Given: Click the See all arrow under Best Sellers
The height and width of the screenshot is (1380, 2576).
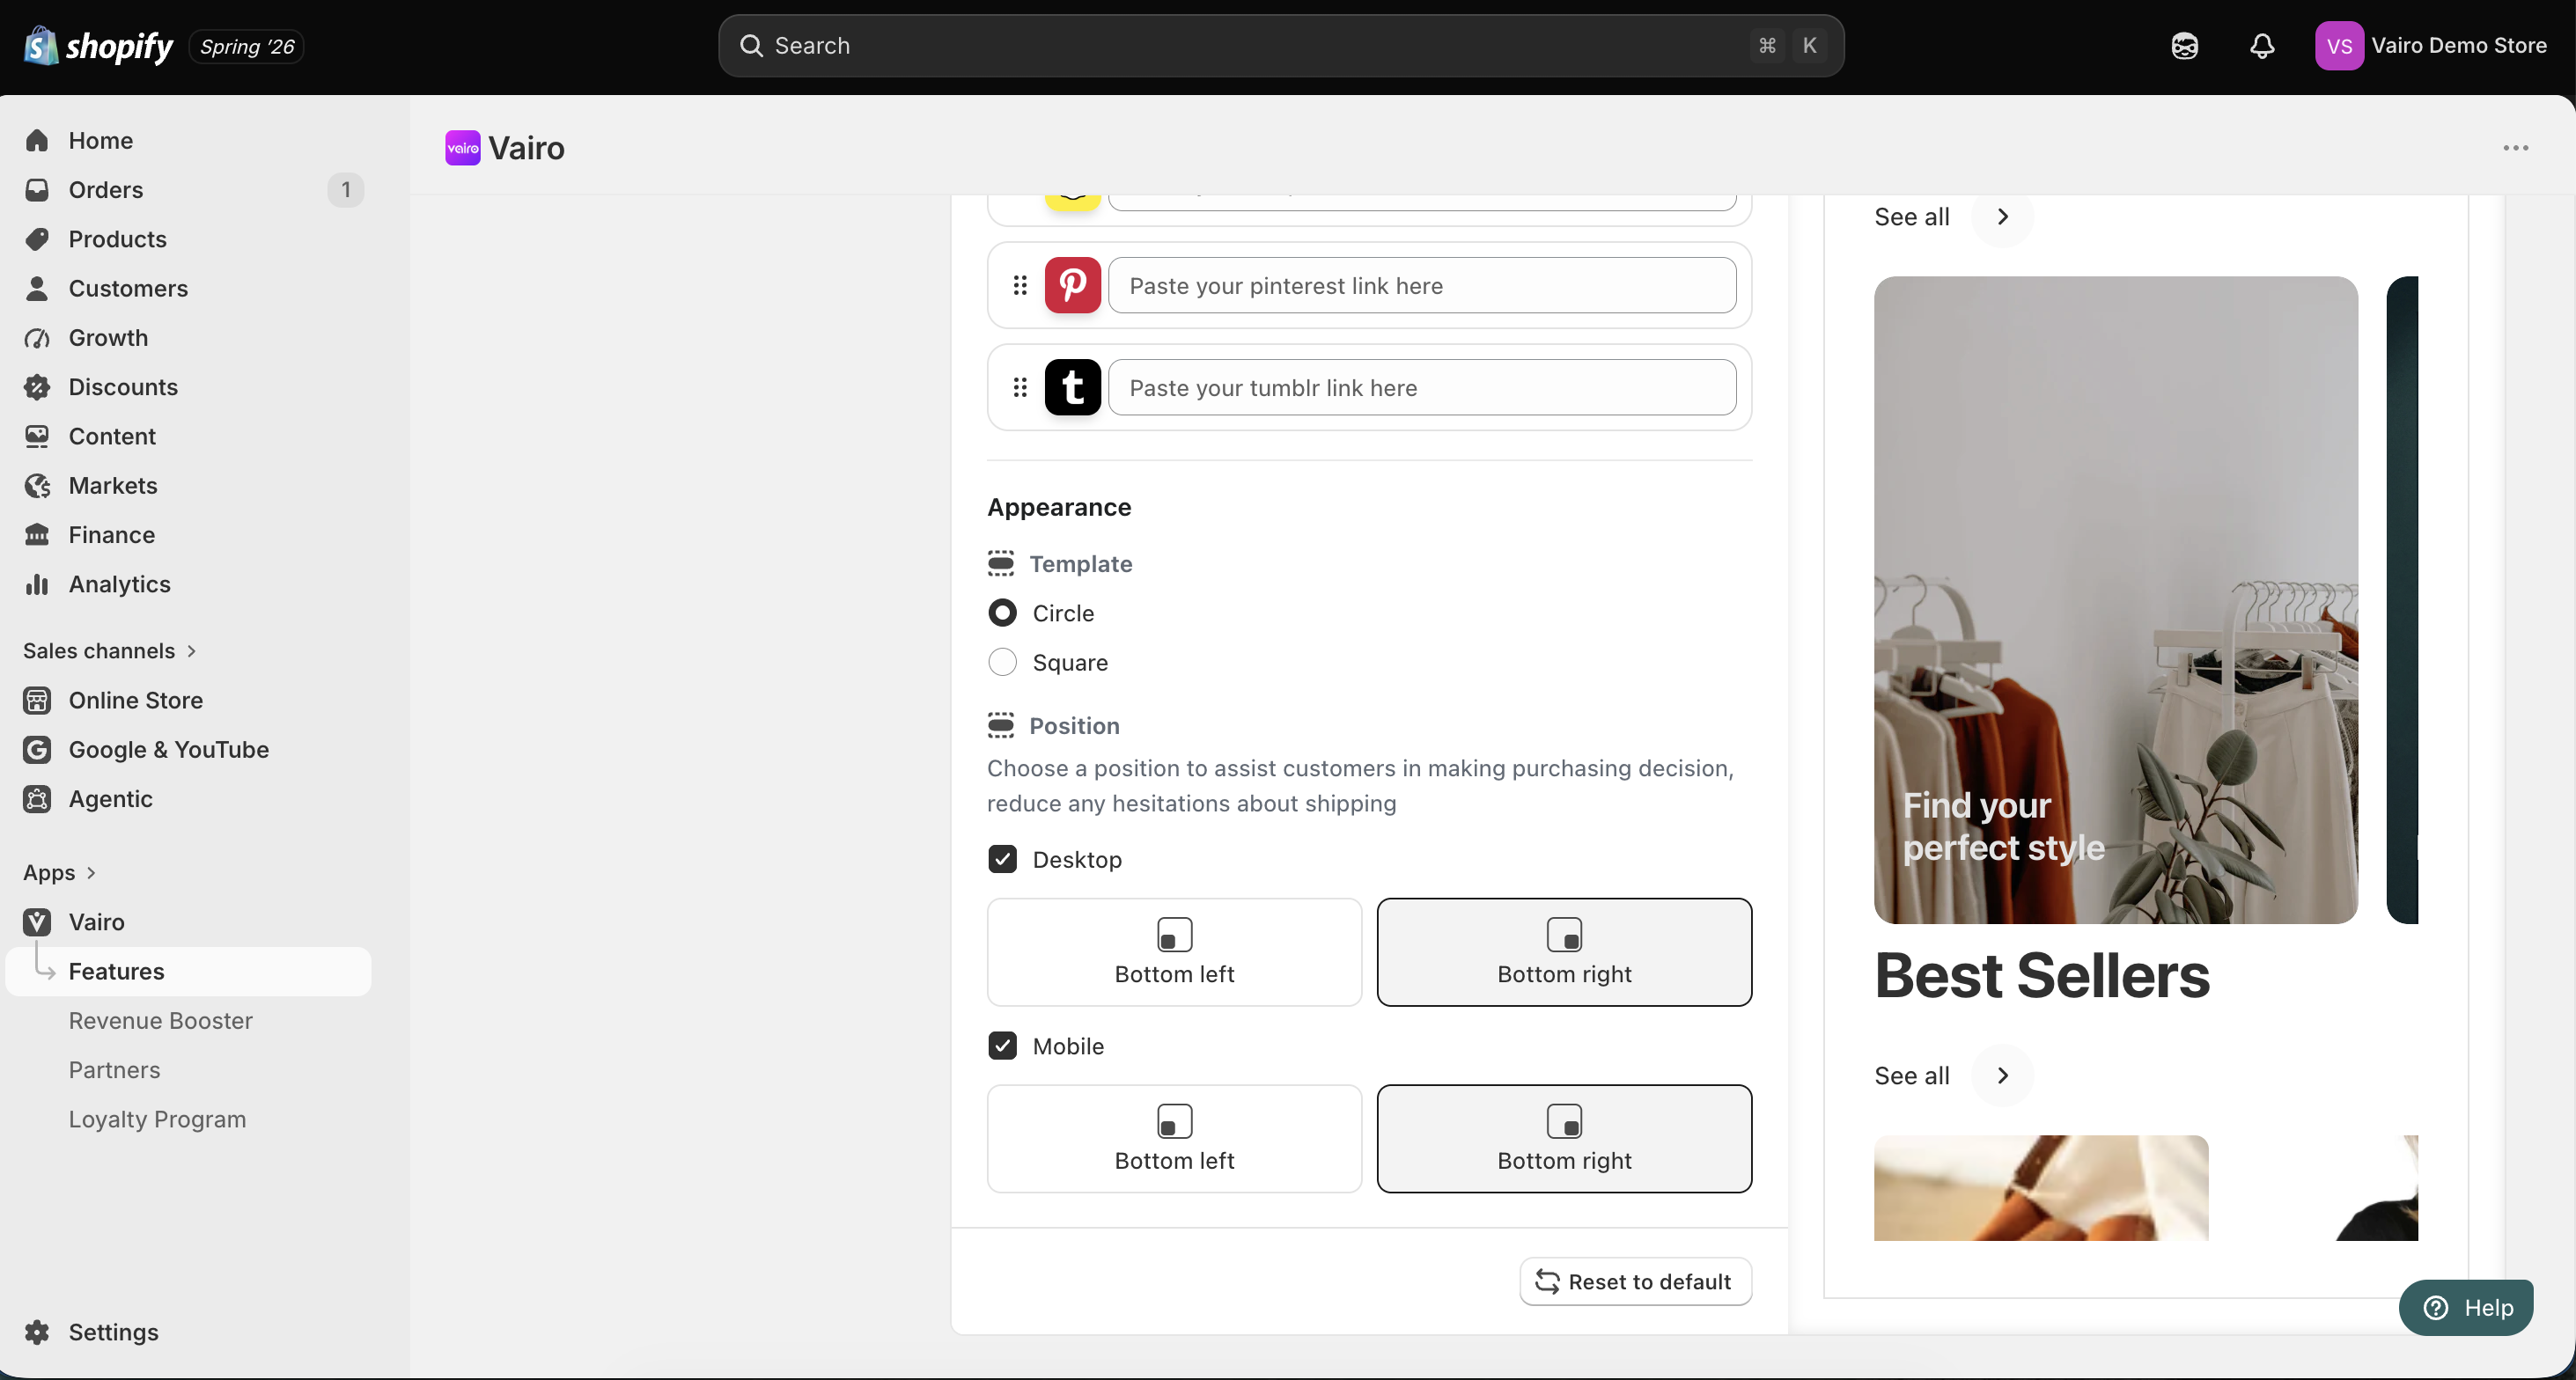Looking at the screenshot, I should pyautogui.click(x=2002, y=1075).
